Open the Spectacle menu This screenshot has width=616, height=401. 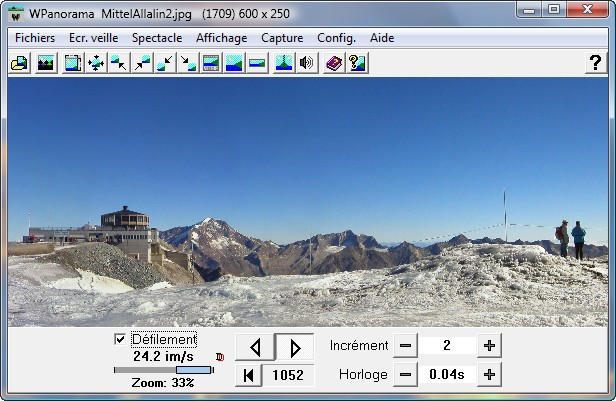click(157, 38)
